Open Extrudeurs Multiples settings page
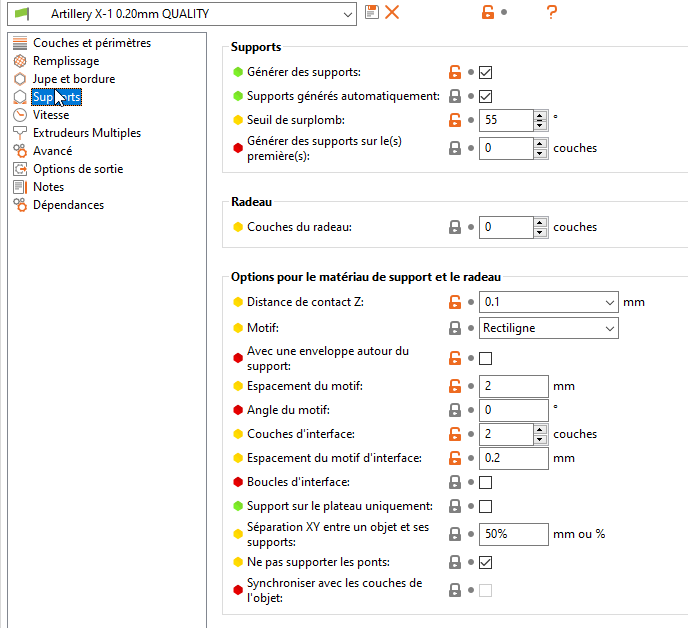 pos(87,133)
